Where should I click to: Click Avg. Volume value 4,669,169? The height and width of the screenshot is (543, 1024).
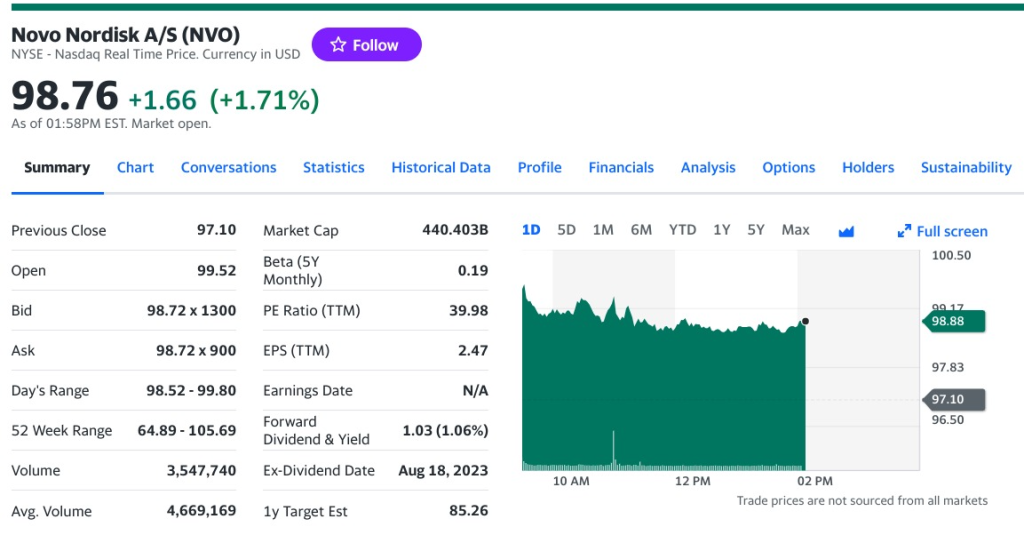pyautogui.click(x=201, y=510)
